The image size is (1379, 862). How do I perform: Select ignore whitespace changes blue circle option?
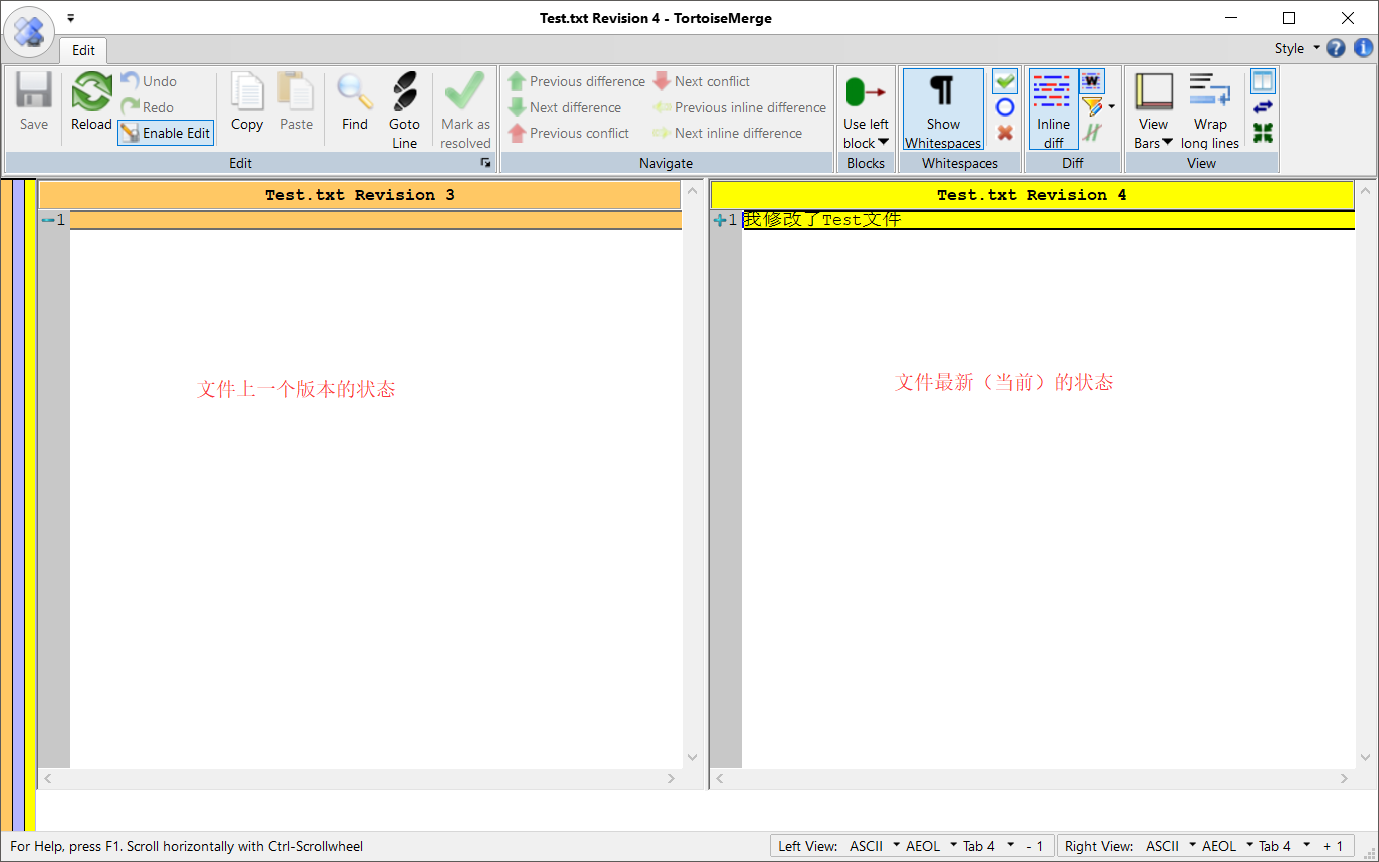coord(1005,107)
